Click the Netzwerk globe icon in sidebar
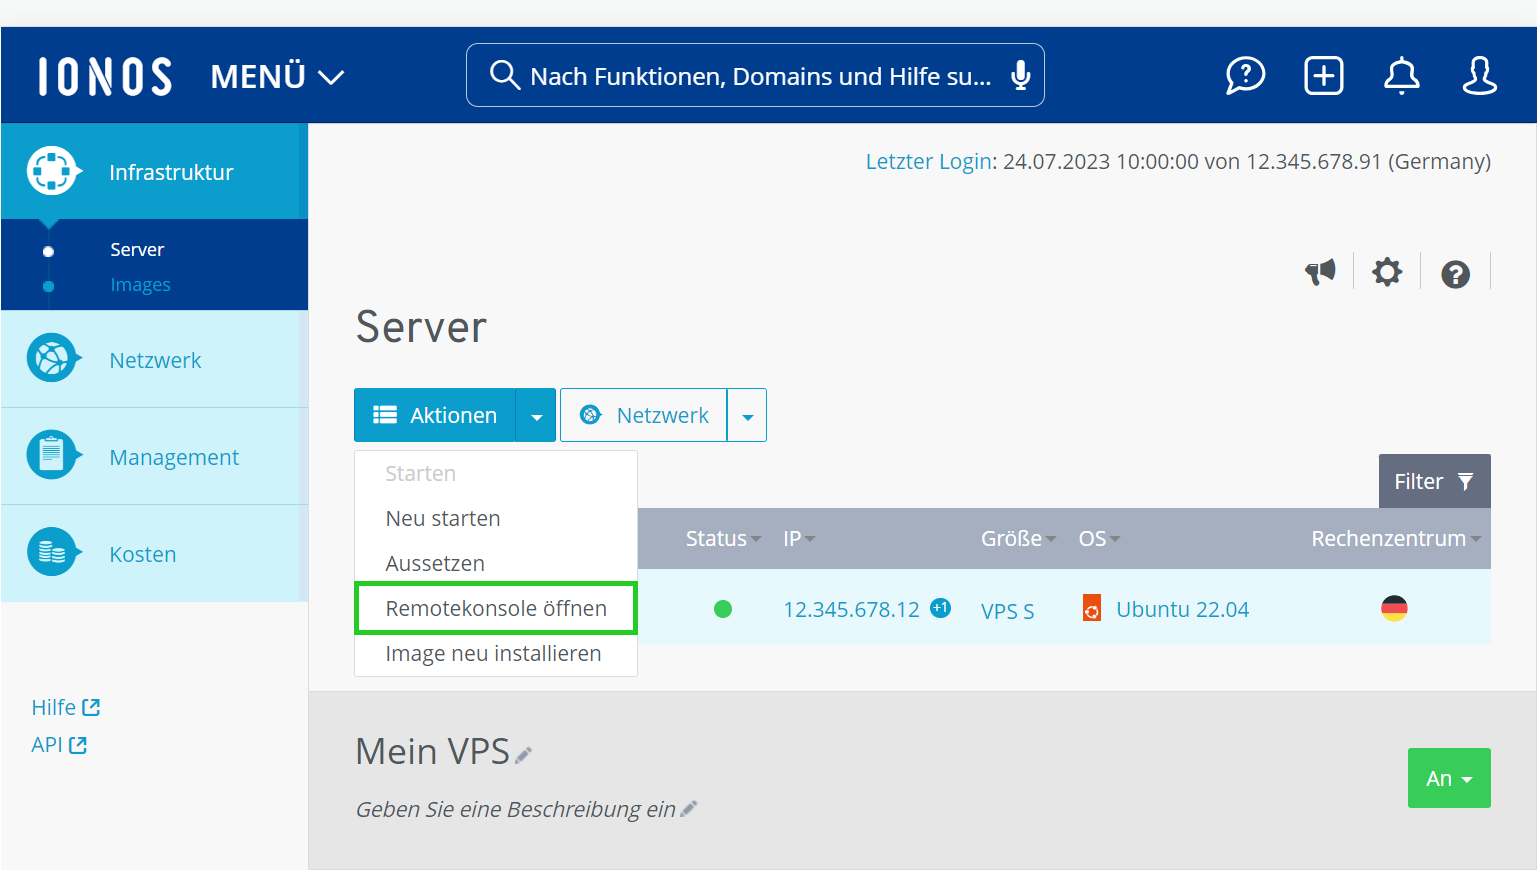 click(53, 358)
